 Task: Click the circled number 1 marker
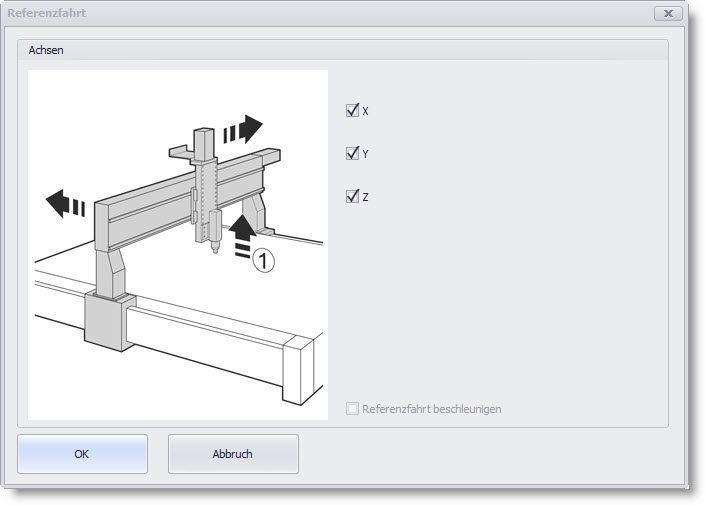click(x=261, y=261)
